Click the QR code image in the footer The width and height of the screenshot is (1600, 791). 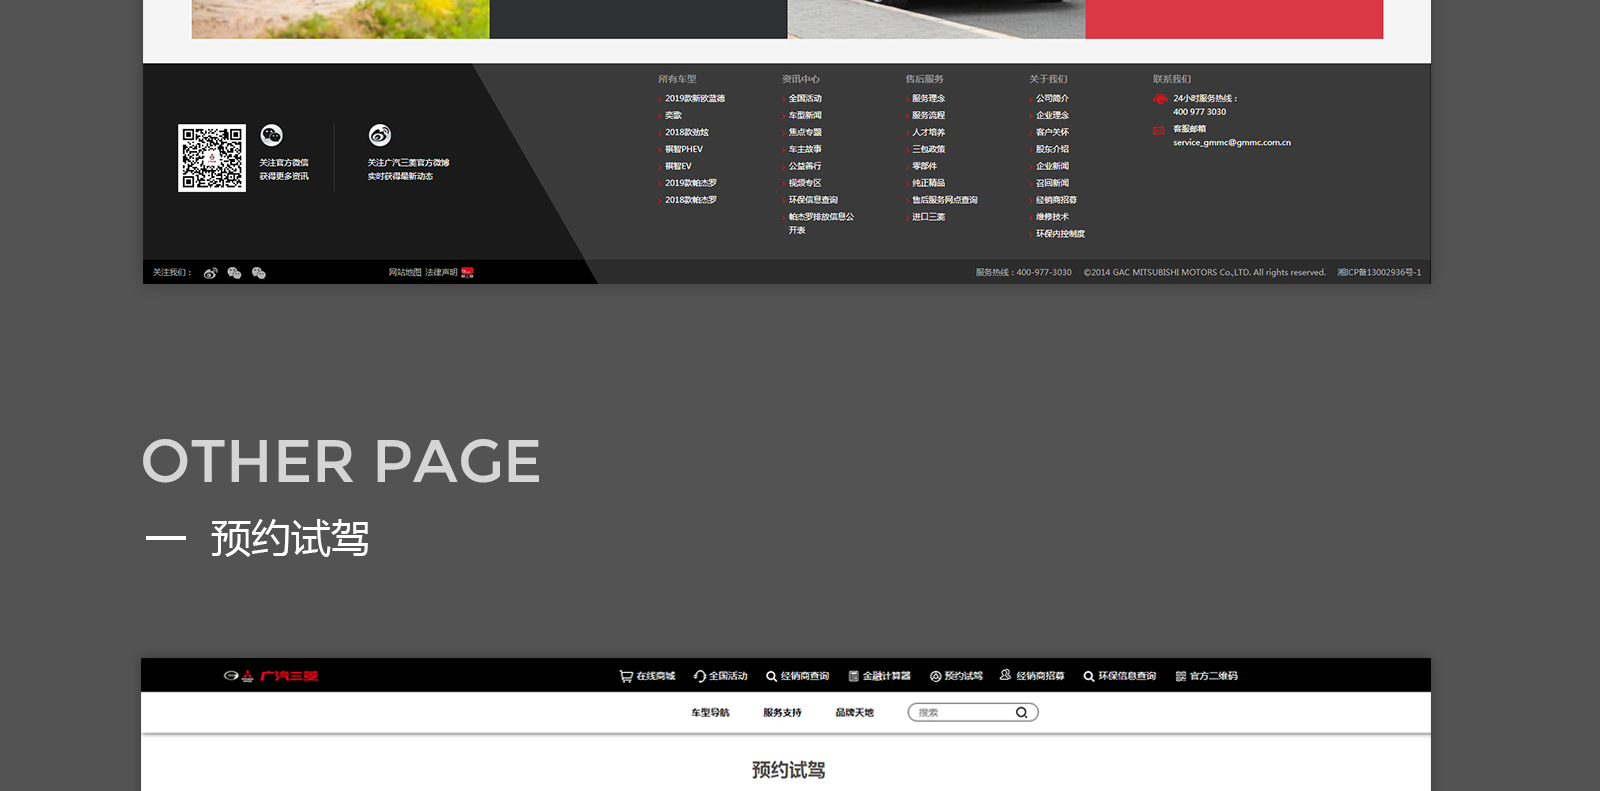(x=212, y=158)
